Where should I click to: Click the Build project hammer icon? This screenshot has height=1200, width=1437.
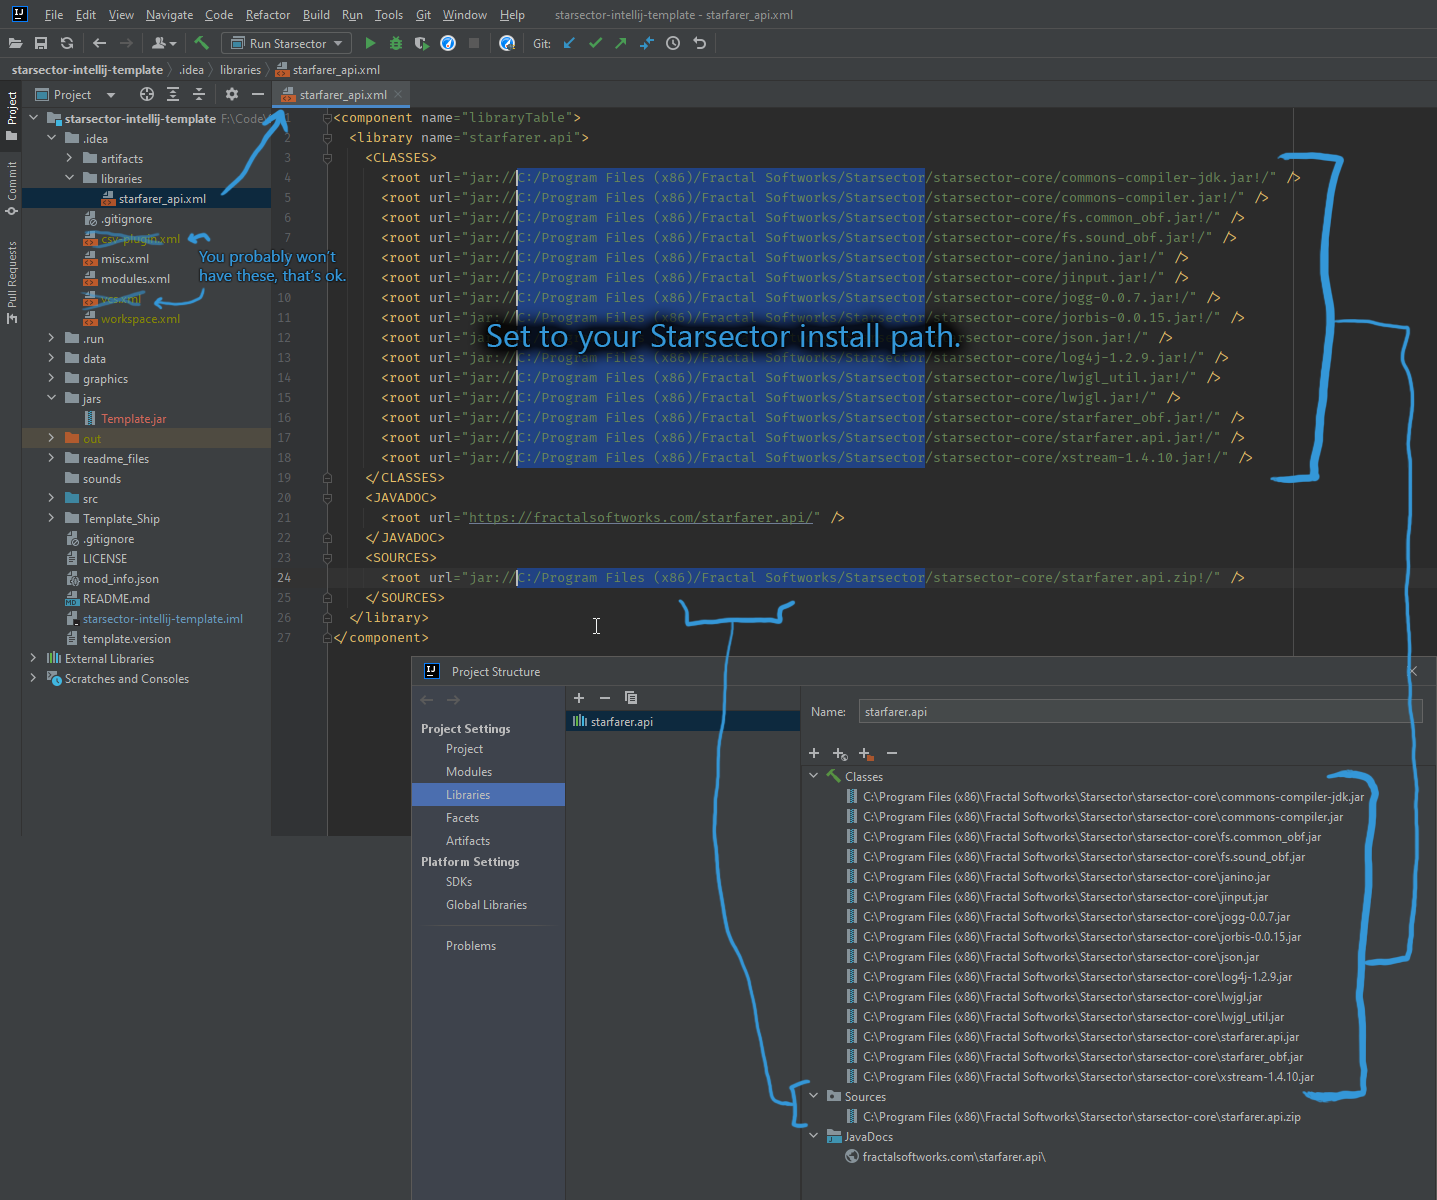pos(201,43)
